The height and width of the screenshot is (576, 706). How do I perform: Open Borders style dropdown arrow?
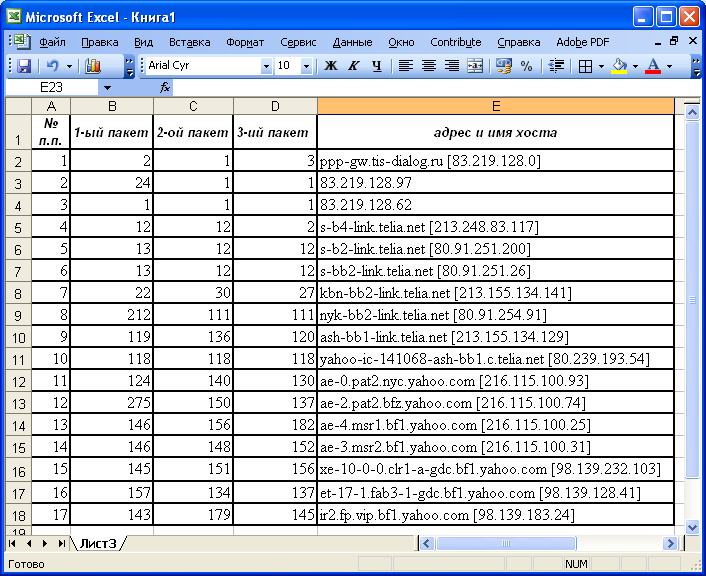tap(601, 66)
